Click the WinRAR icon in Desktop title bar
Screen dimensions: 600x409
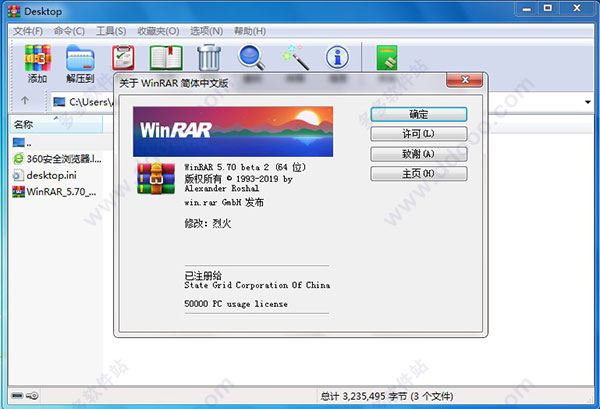[14, 11]
